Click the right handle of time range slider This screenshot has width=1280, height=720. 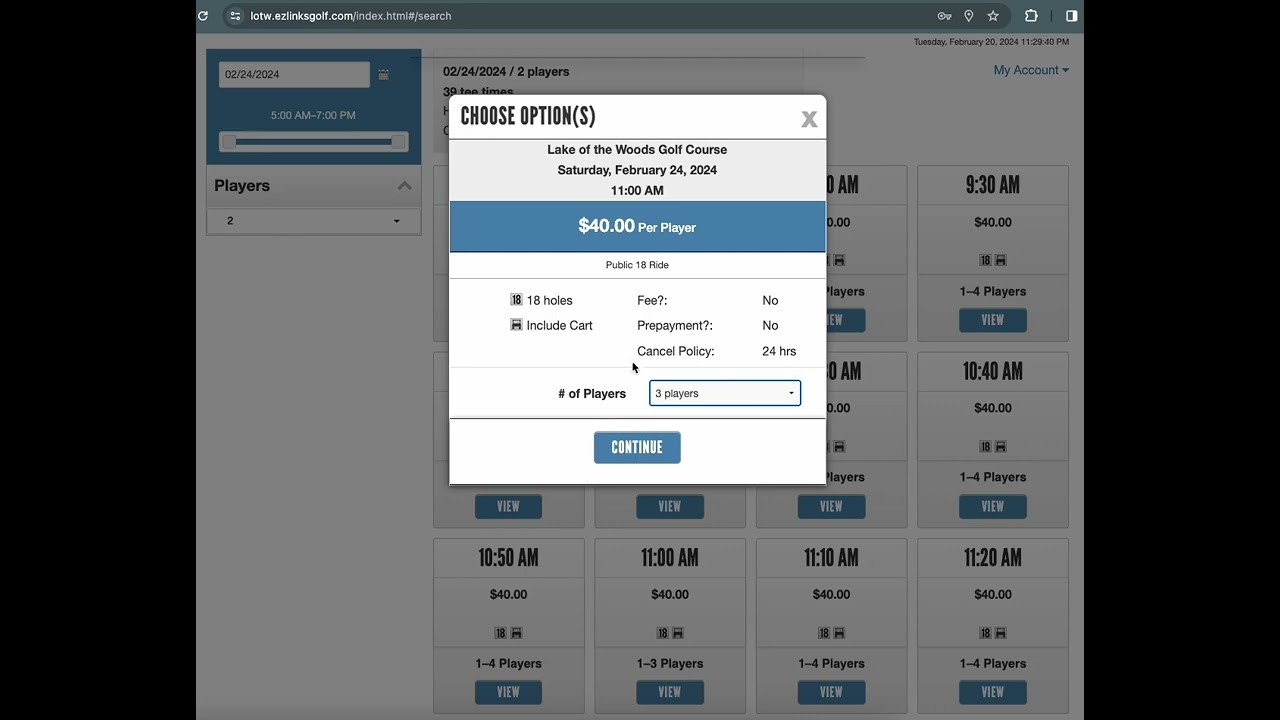pyautogui.click(x=399, y=142)
